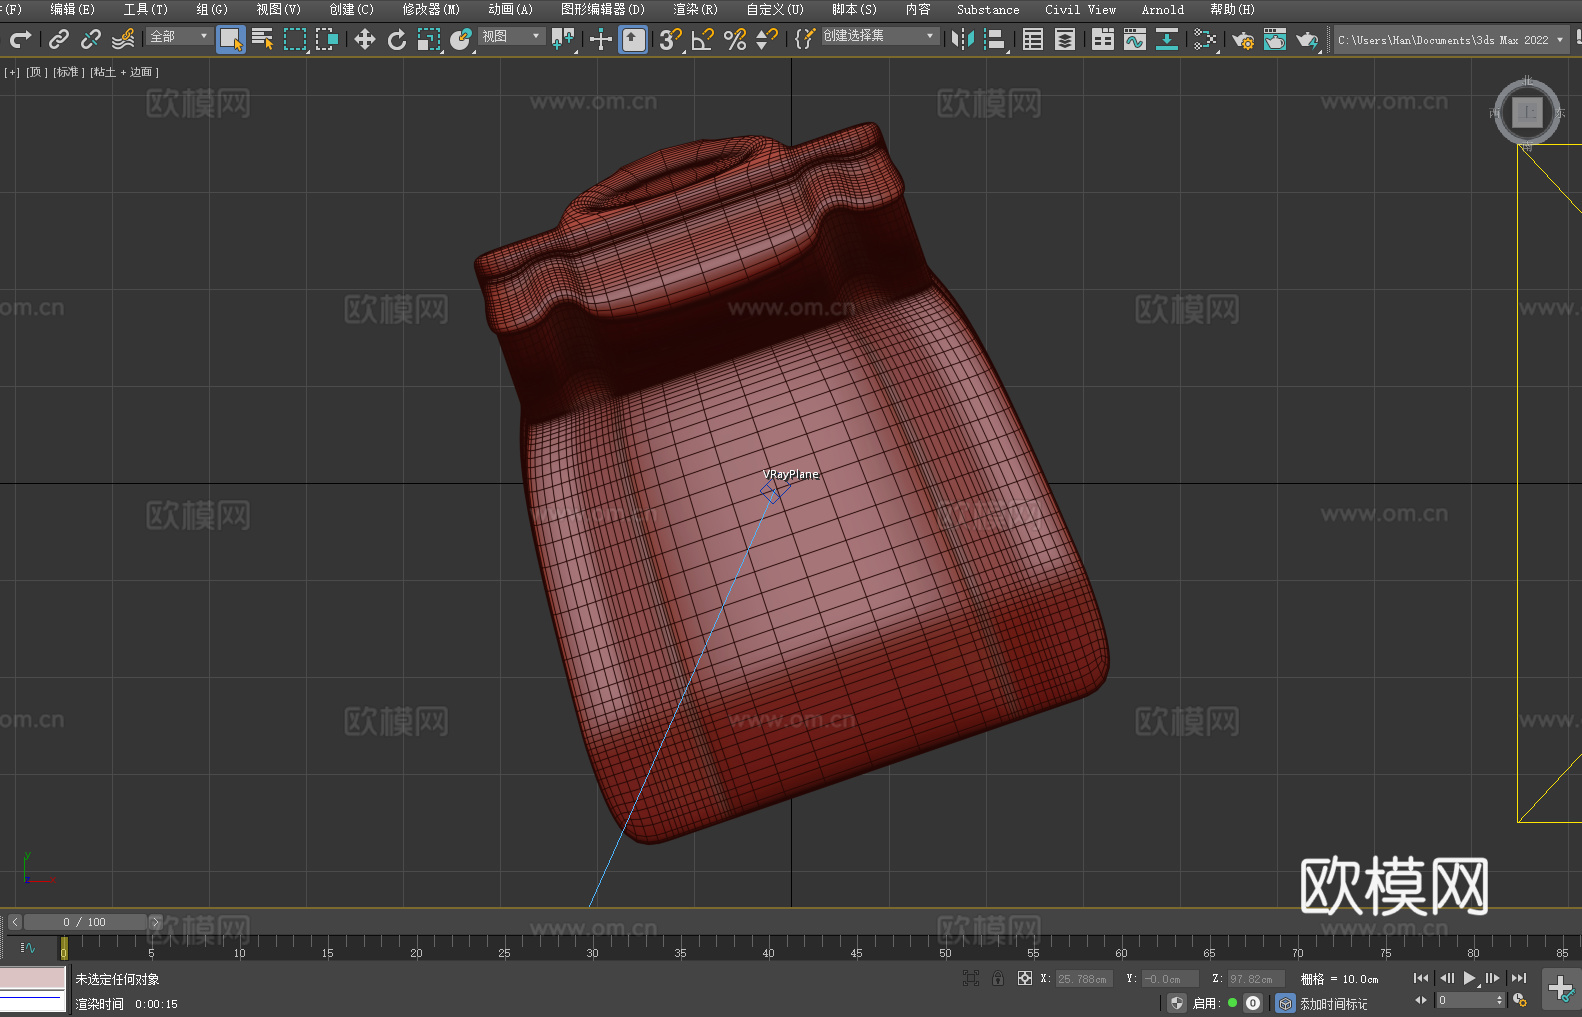Activate the Select Object cursor tool
Screen dimensions: 1582x1017
click(x=231, y=39)
